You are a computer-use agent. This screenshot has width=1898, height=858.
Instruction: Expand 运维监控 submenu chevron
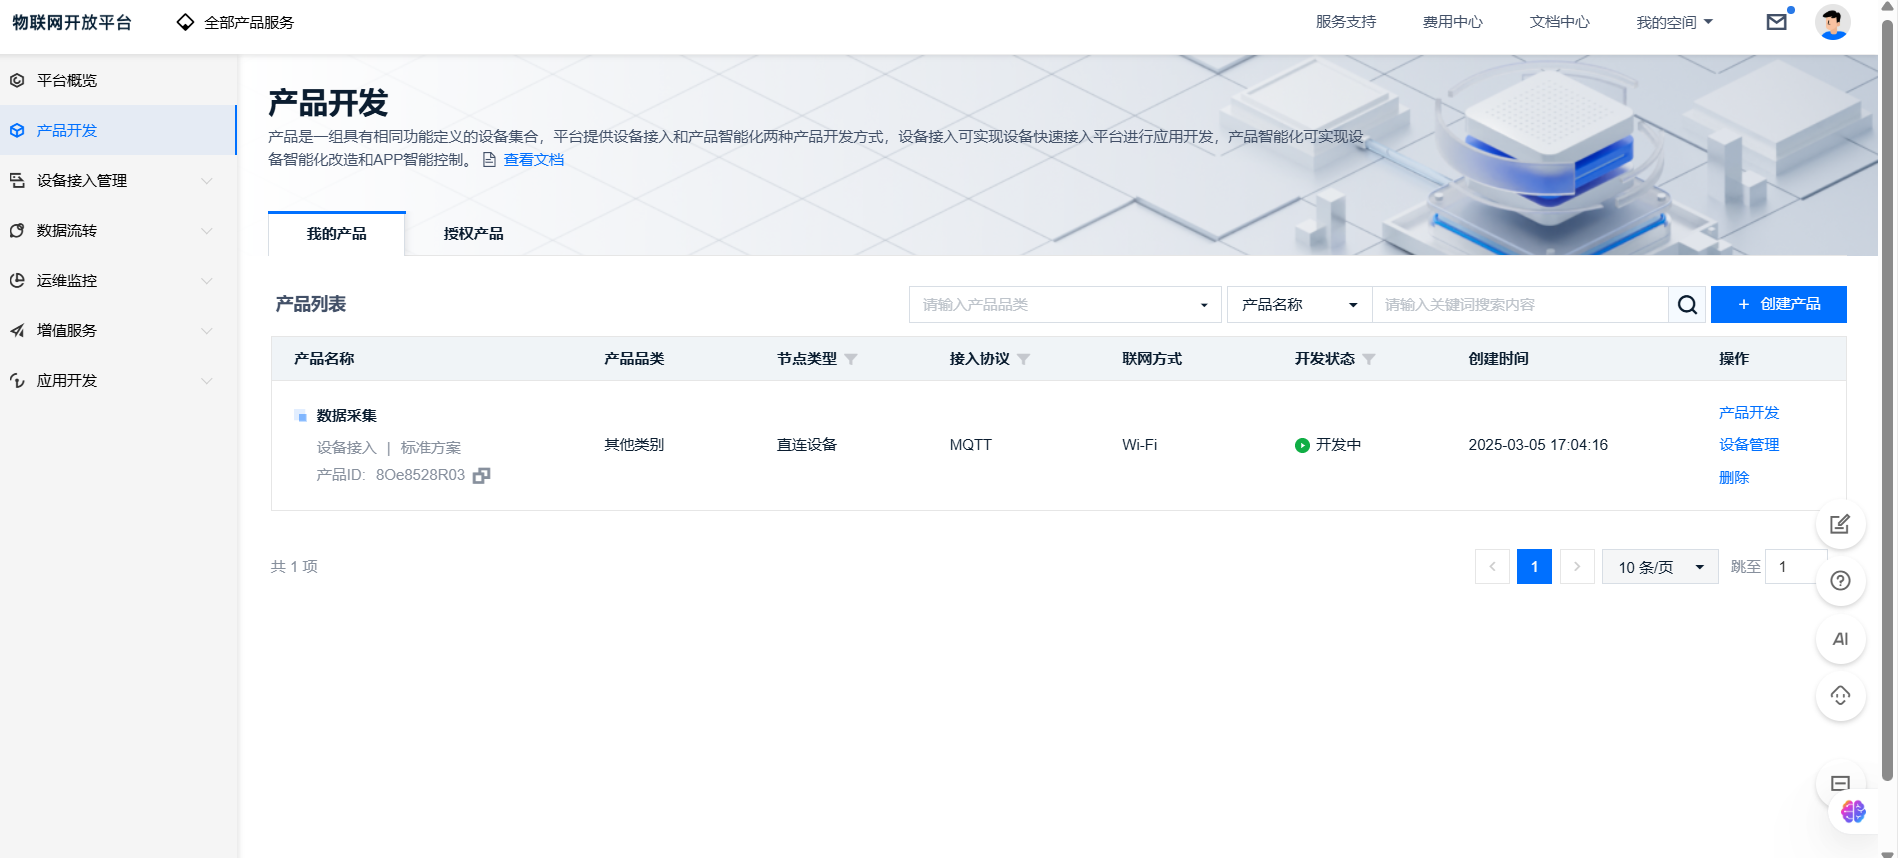click(x=207, y=281)
